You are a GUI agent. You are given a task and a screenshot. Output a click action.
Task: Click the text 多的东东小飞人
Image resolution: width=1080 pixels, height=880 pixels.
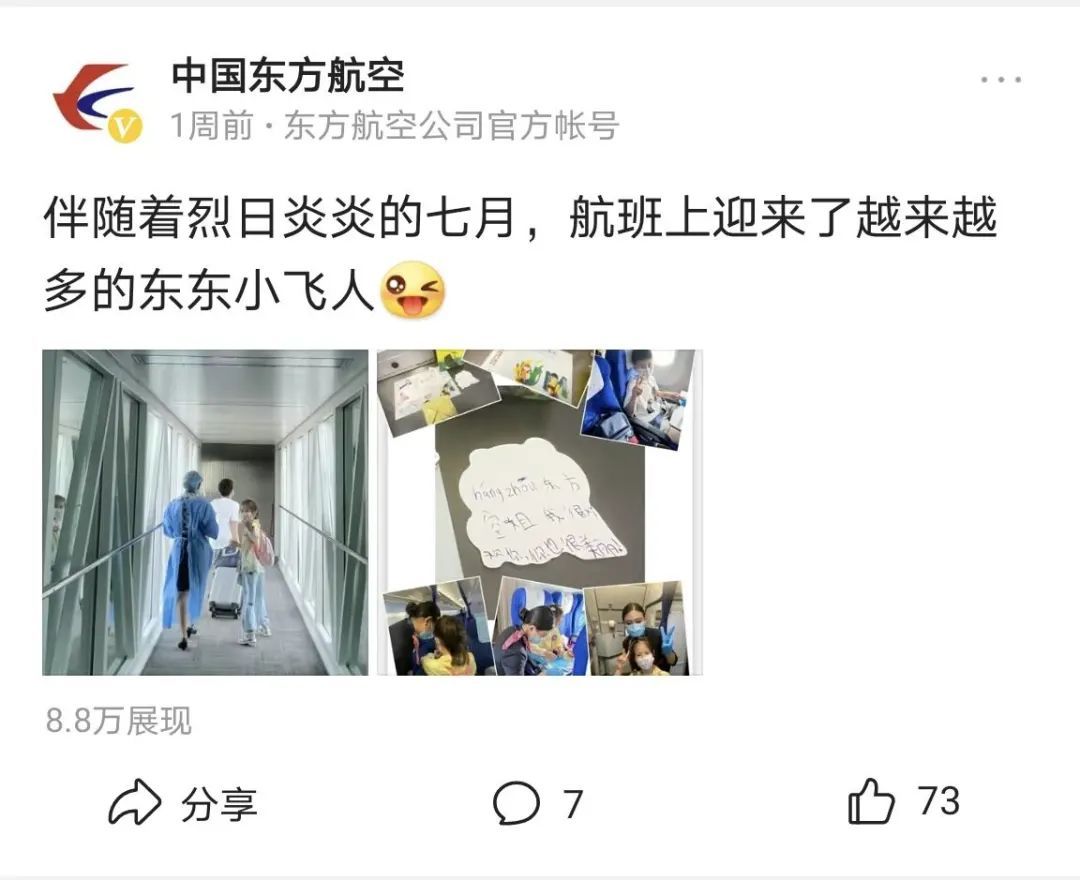(209, 291)
